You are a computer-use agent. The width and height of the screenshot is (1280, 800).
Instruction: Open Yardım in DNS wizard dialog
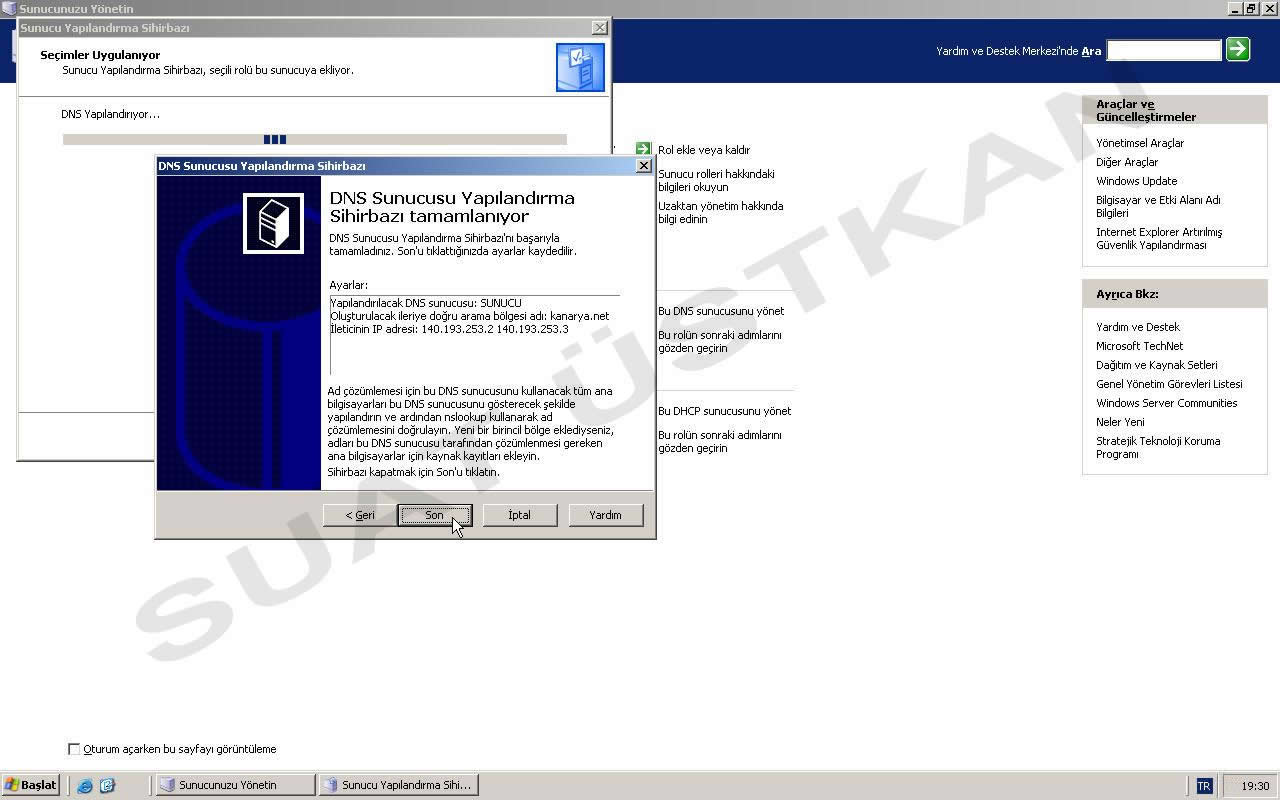[605, 515]
